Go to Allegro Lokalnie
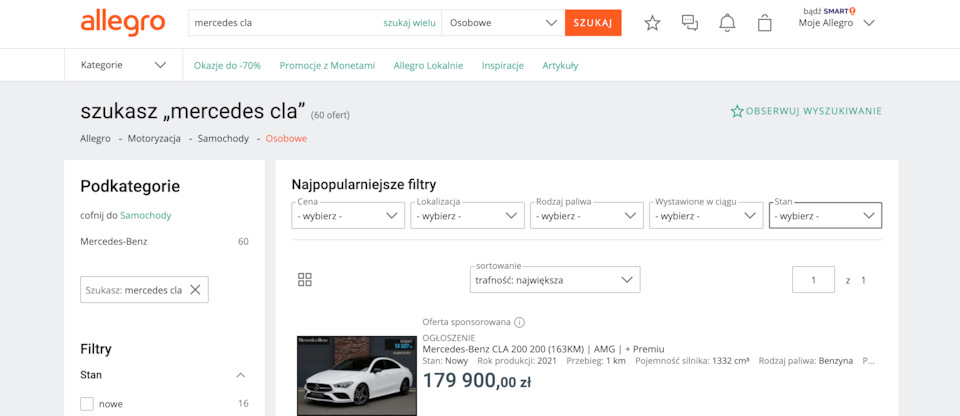Viewport: 960px width, 416px height. tap(429, 66)
